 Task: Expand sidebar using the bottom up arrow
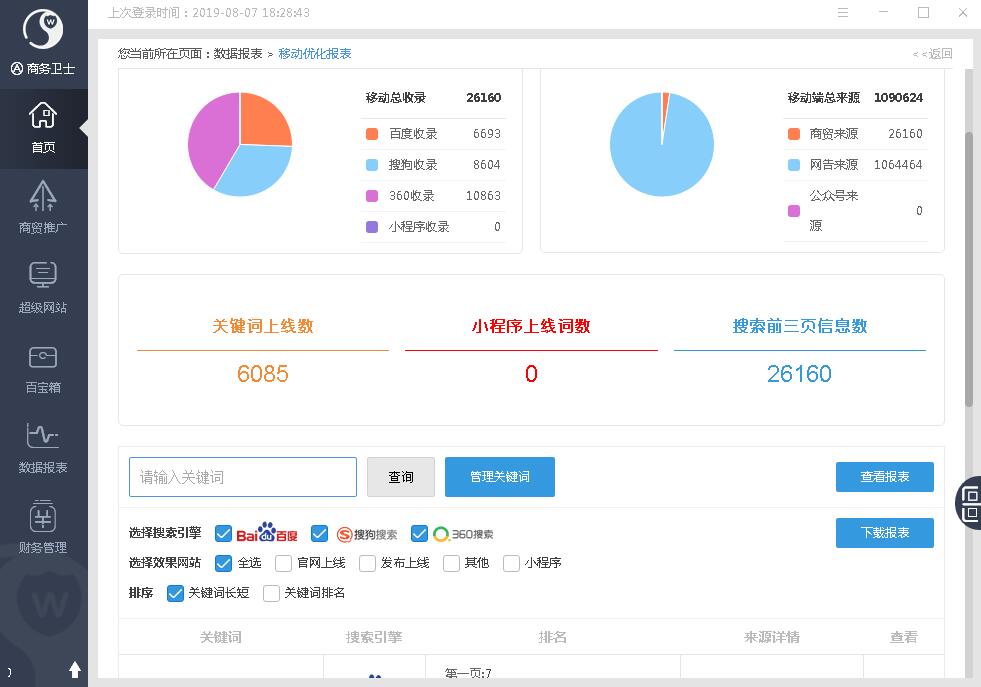click(x=74, y=669)
